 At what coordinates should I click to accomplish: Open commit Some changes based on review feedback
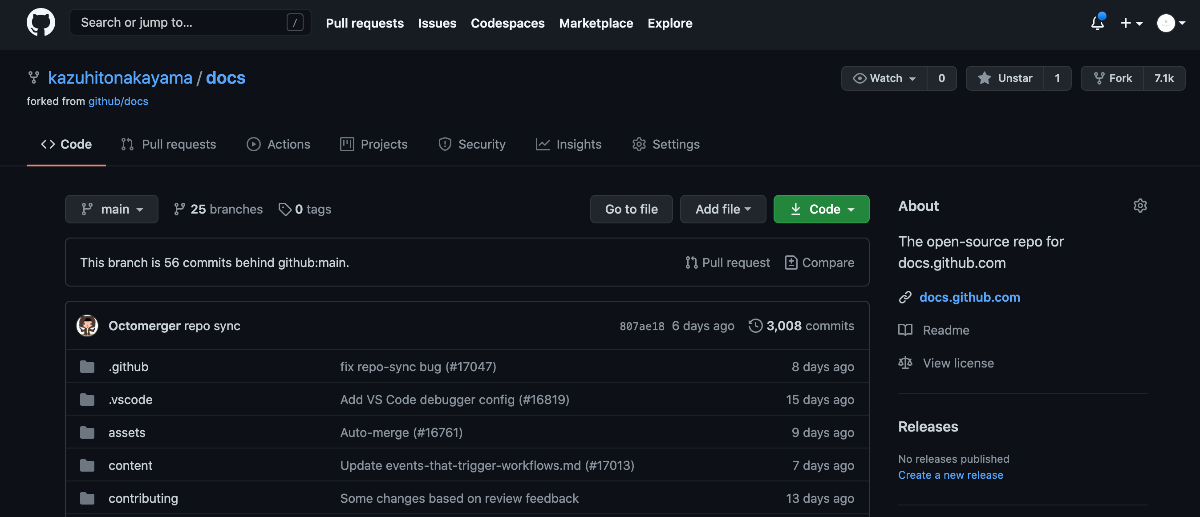(459, 499)
